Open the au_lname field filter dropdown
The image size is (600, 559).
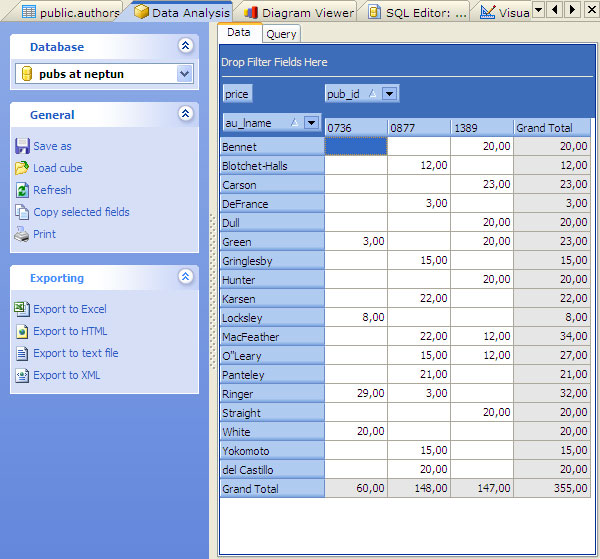tap(311, 123)
